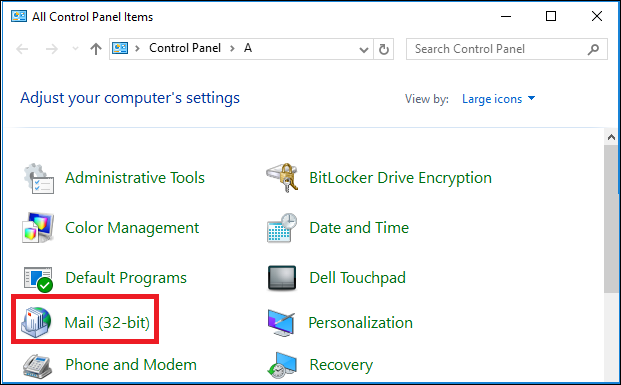Image resolution: width=621 pixels, height=385 pixels.
Task: Refresh the Control Panel view
Action: coord(383,49)
